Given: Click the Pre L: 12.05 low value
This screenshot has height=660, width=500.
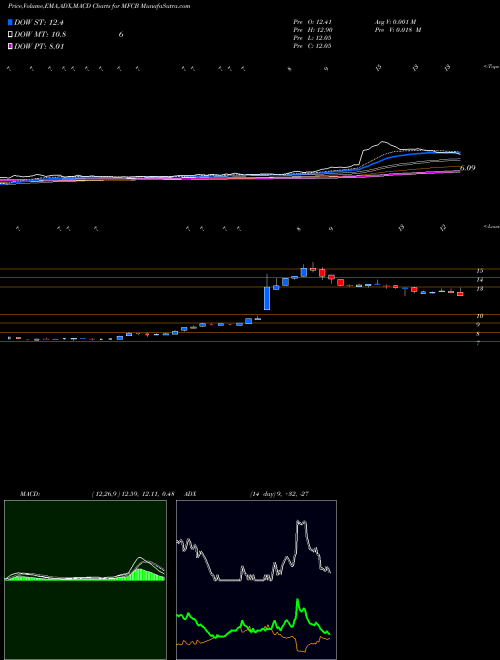Looking at the screenshot, I should (x=312, y=38).
